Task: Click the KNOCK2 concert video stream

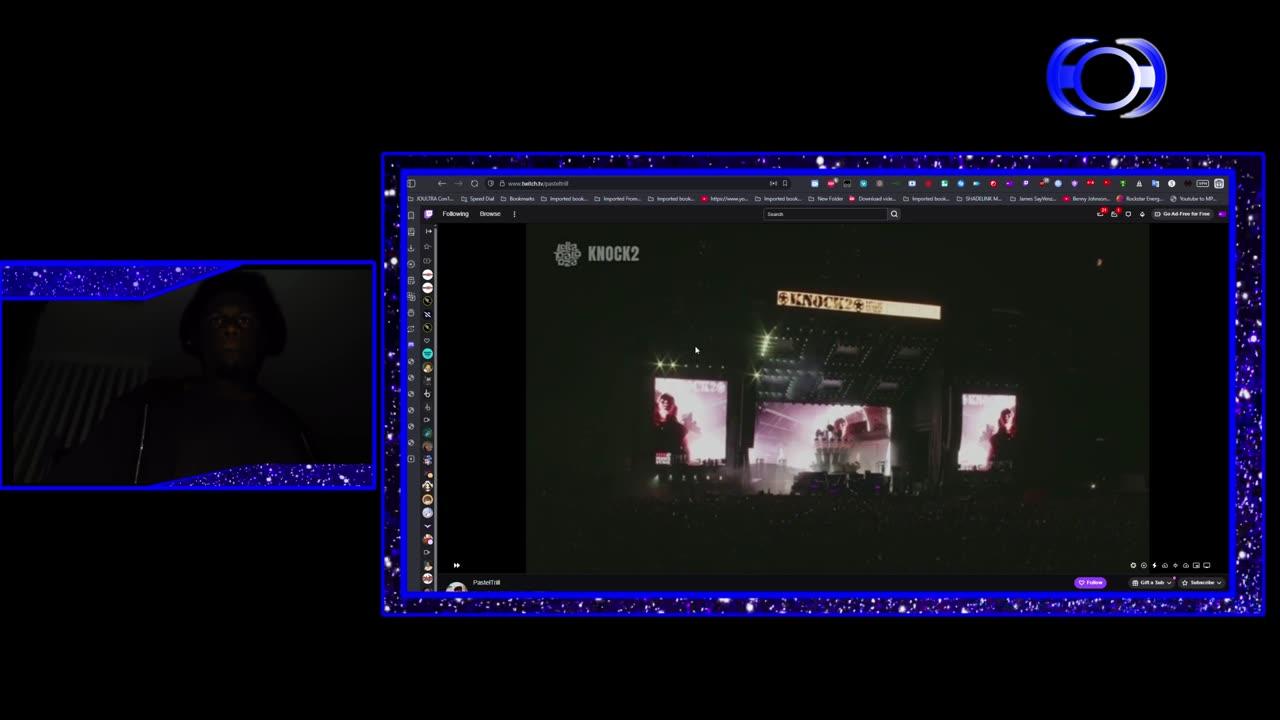Action: [x=837, y=398]
